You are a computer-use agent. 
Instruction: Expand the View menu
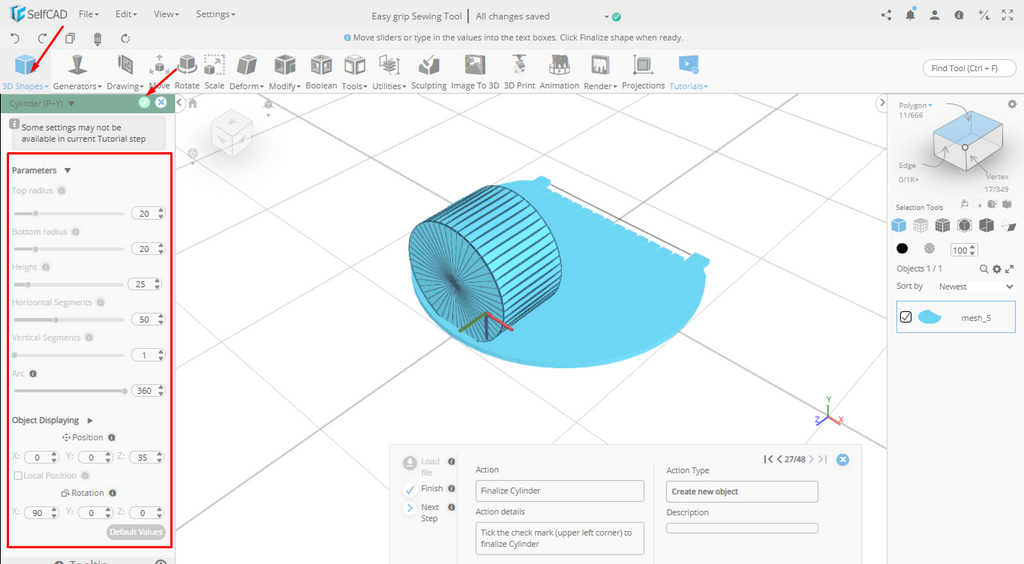166,14
